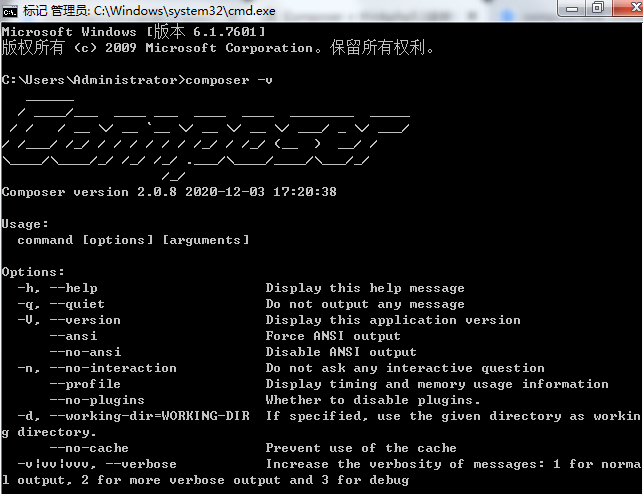Click the 'g directory.' wrapped line
Viewport: 643px width, 494px height.
[x=49, y=432]
